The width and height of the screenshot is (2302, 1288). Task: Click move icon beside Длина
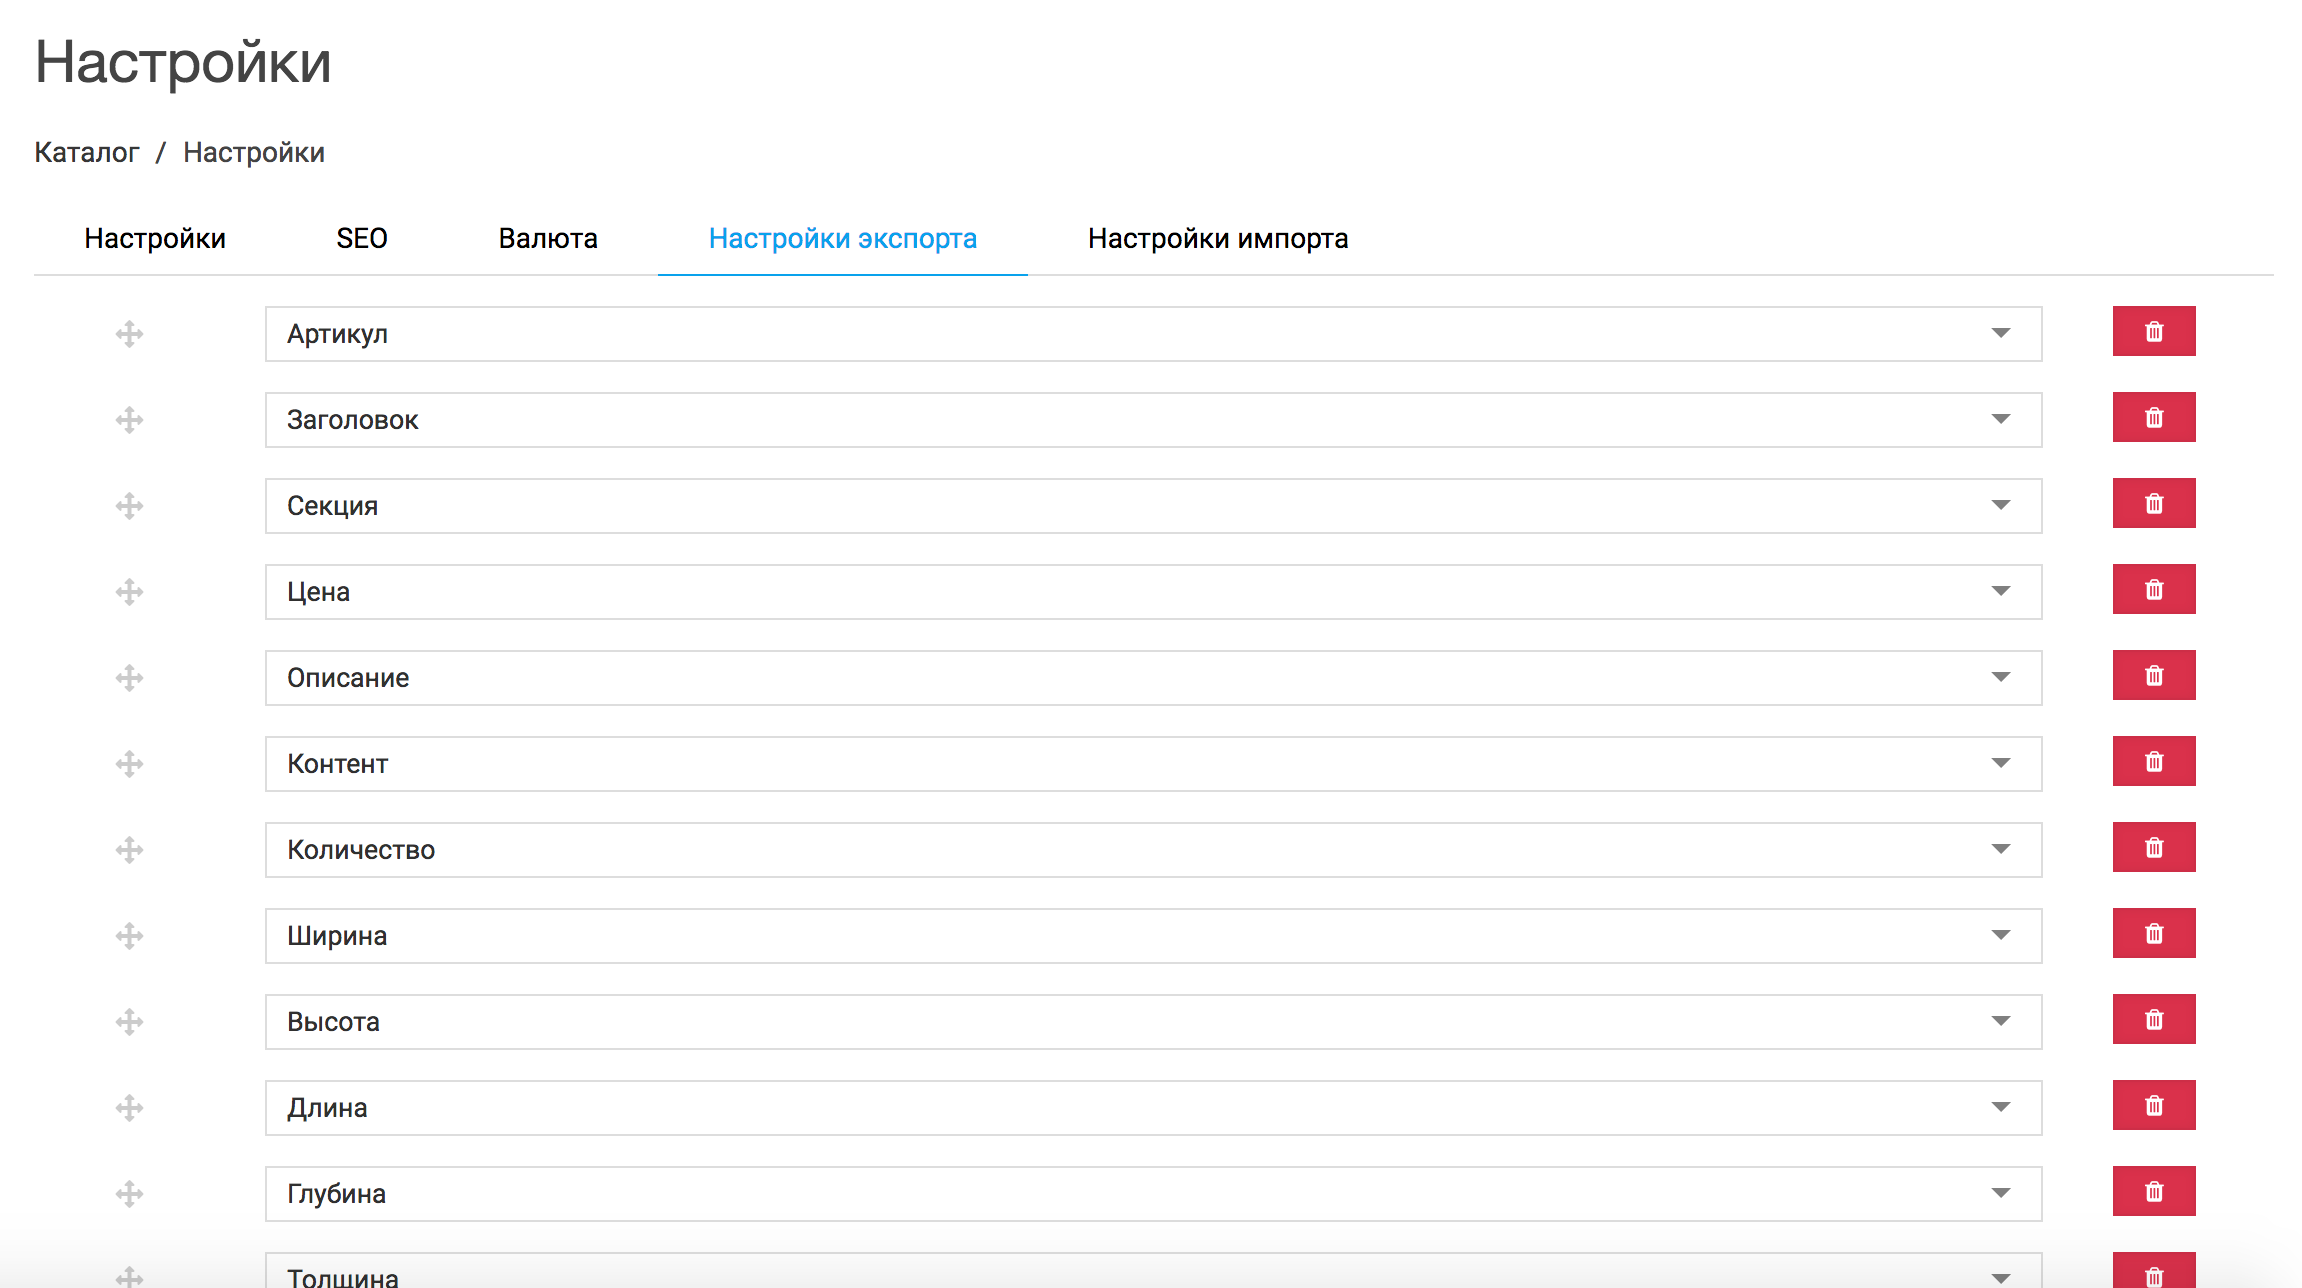[129, 1108]
